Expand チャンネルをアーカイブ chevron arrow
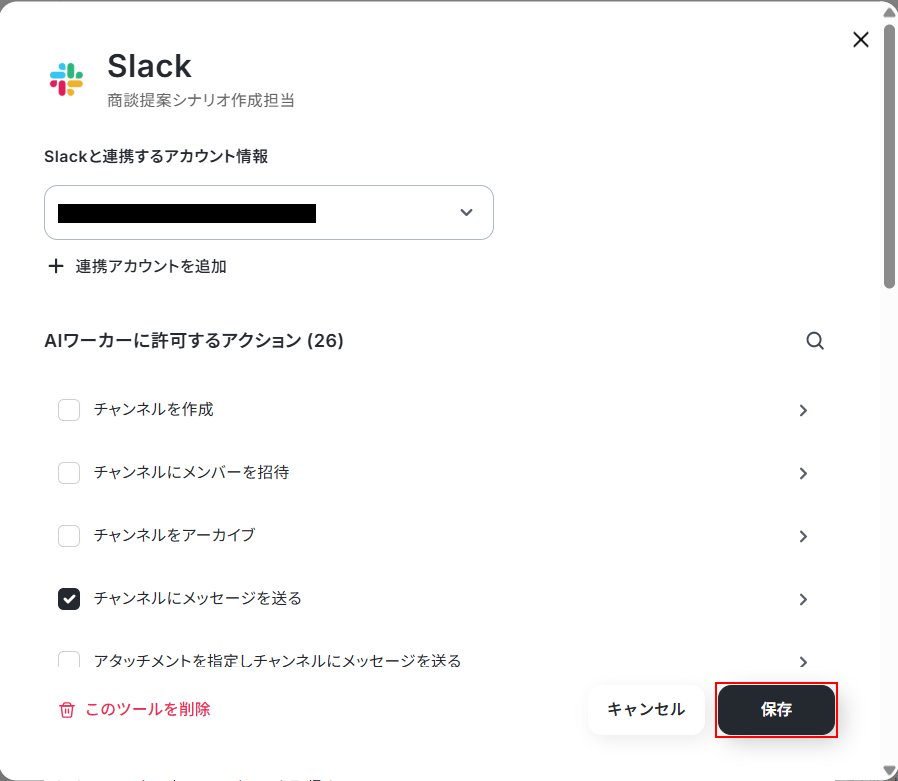The image size is (898, 781). point(803,537)
